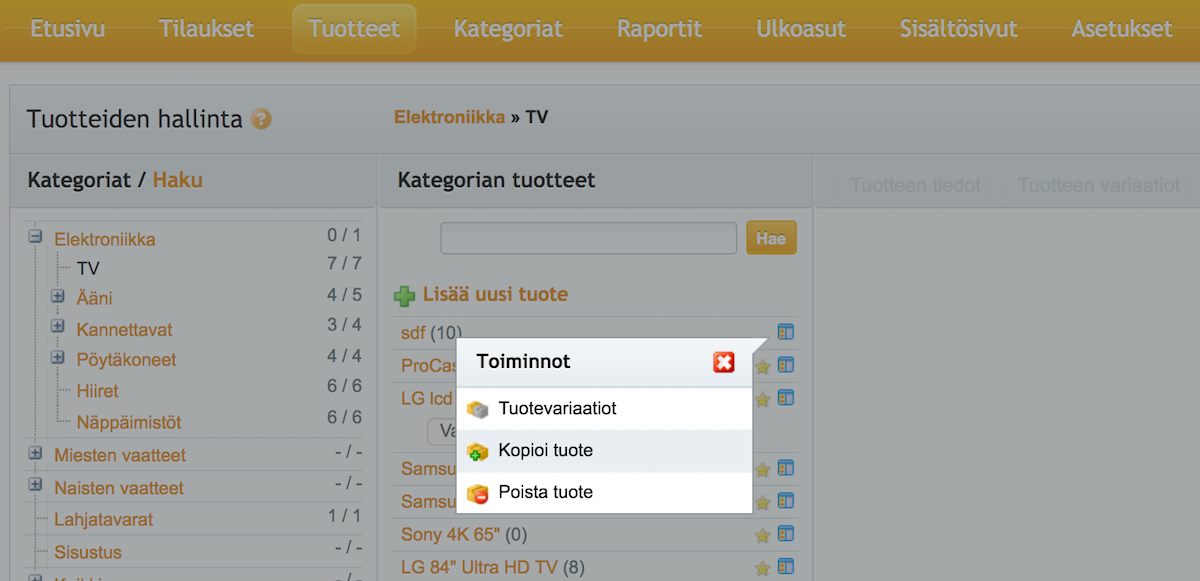The image size is (1200, 581).
Task: Go to the Raportit menu tab
Action: coord(659,29)
